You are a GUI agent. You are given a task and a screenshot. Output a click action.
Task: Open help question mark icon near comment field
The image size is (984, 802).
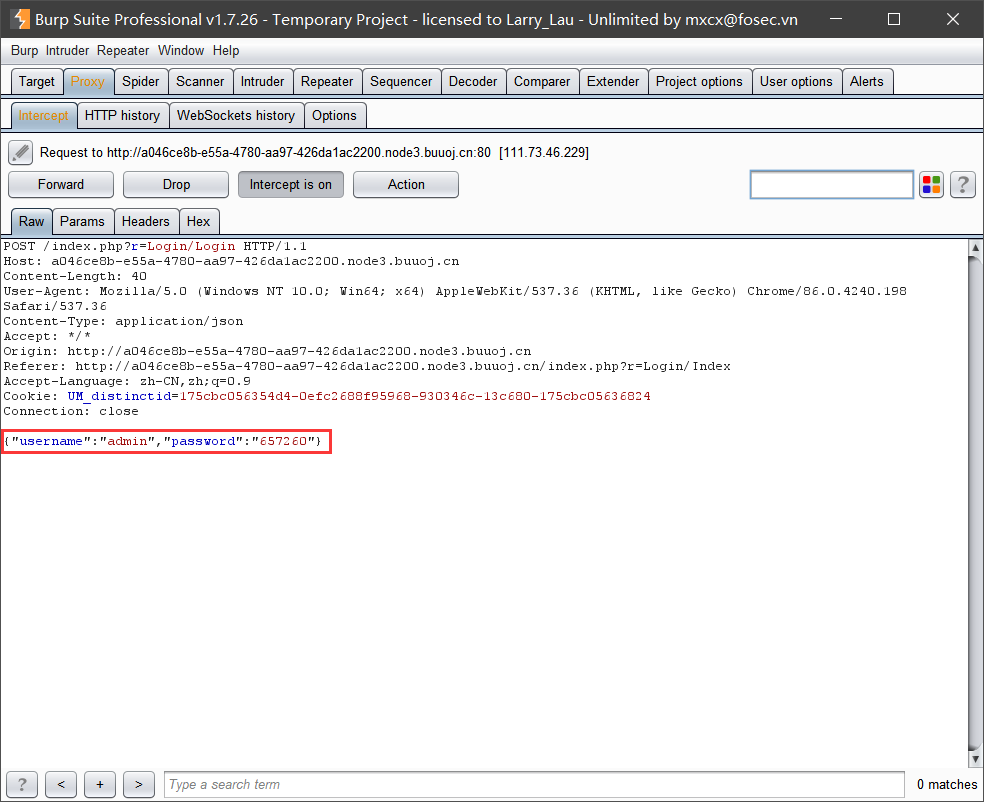pyautogui.click(x=963, y=184)
